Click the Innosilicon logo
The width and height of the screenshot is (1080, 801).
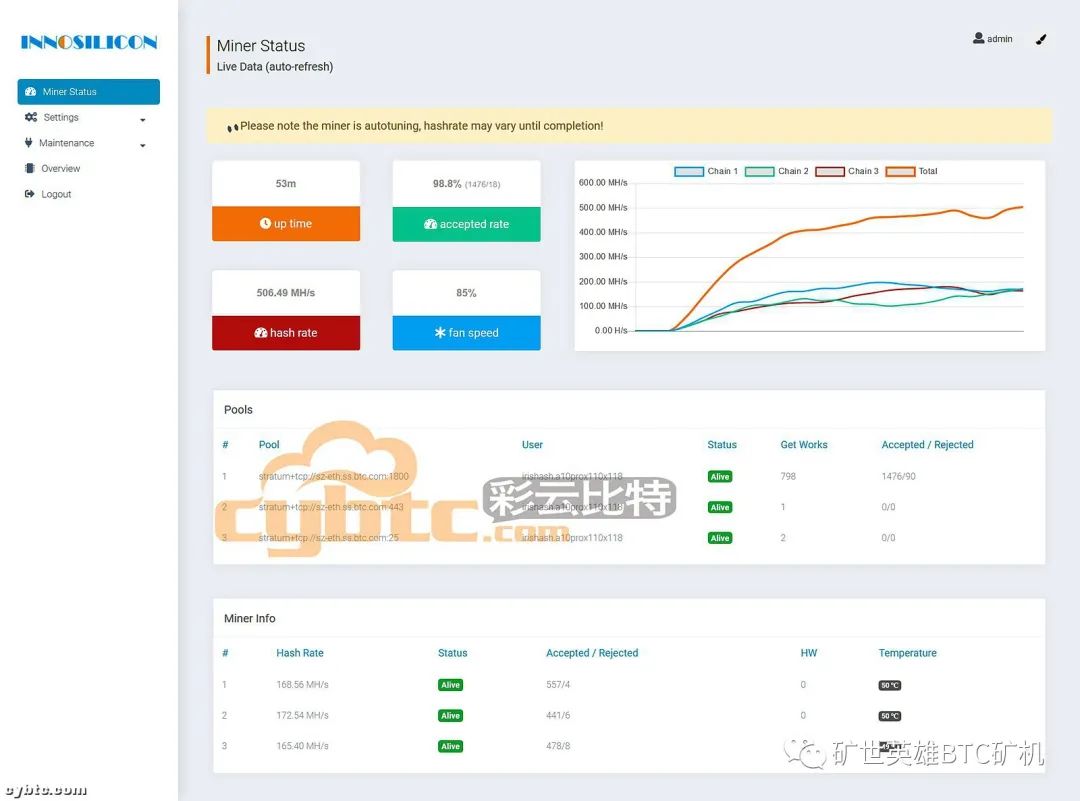[89, 42]
